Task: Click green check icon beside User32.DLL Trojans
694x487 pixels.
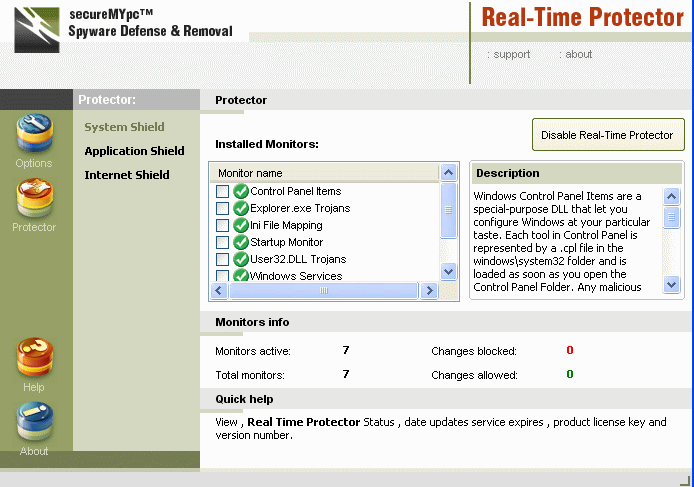Action: pos(241,259)
